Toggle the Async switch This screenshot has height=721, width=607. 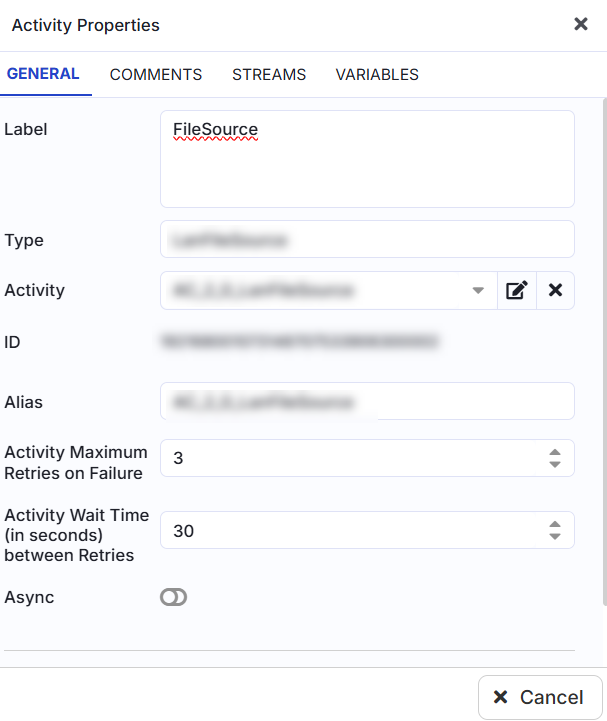click(x=173, y=597)
